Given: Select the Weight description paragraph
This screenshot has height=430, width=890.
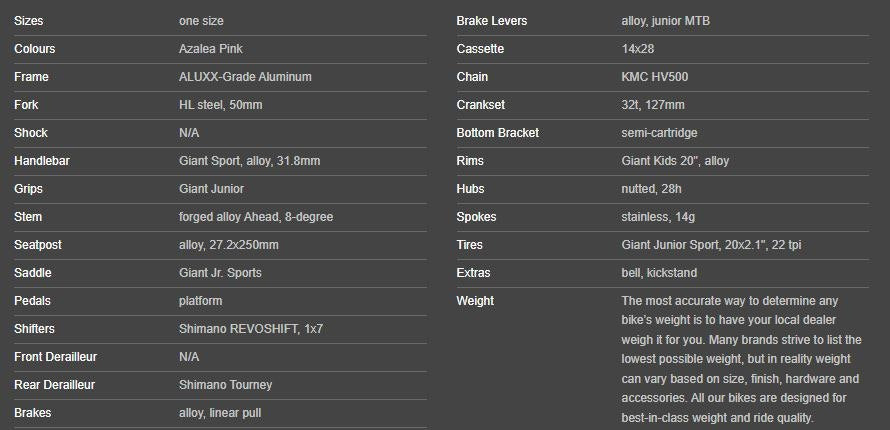Looking at the screenshot, I should tap(741, 360).
